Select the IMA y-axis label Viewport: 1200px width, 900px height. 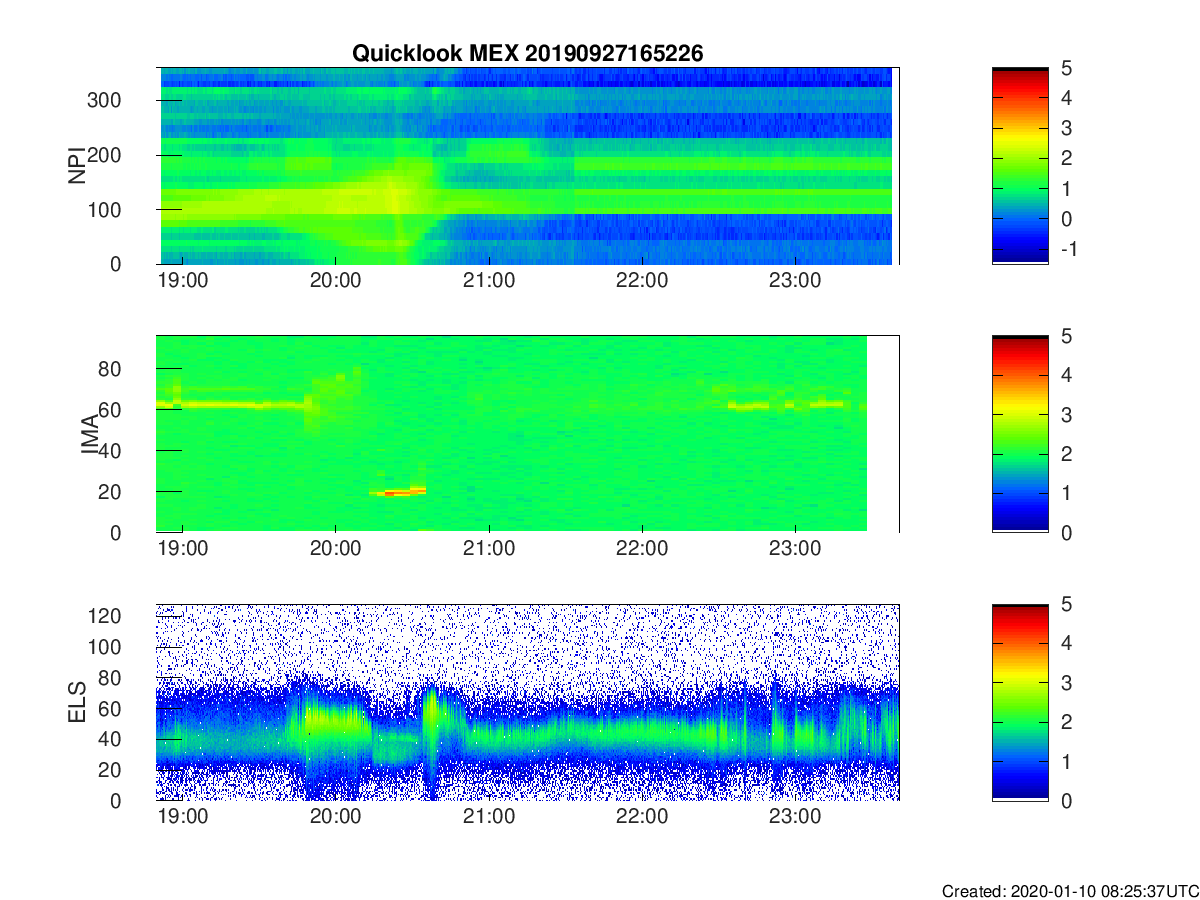[89, 434]
